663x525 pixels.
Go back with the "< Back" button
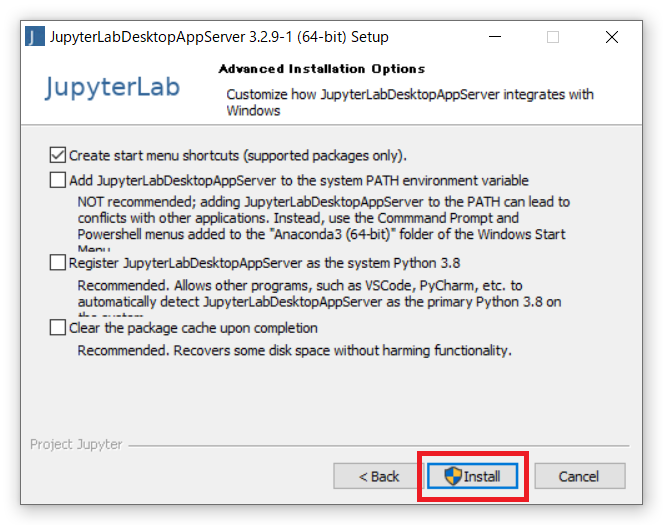click(379, 476)
